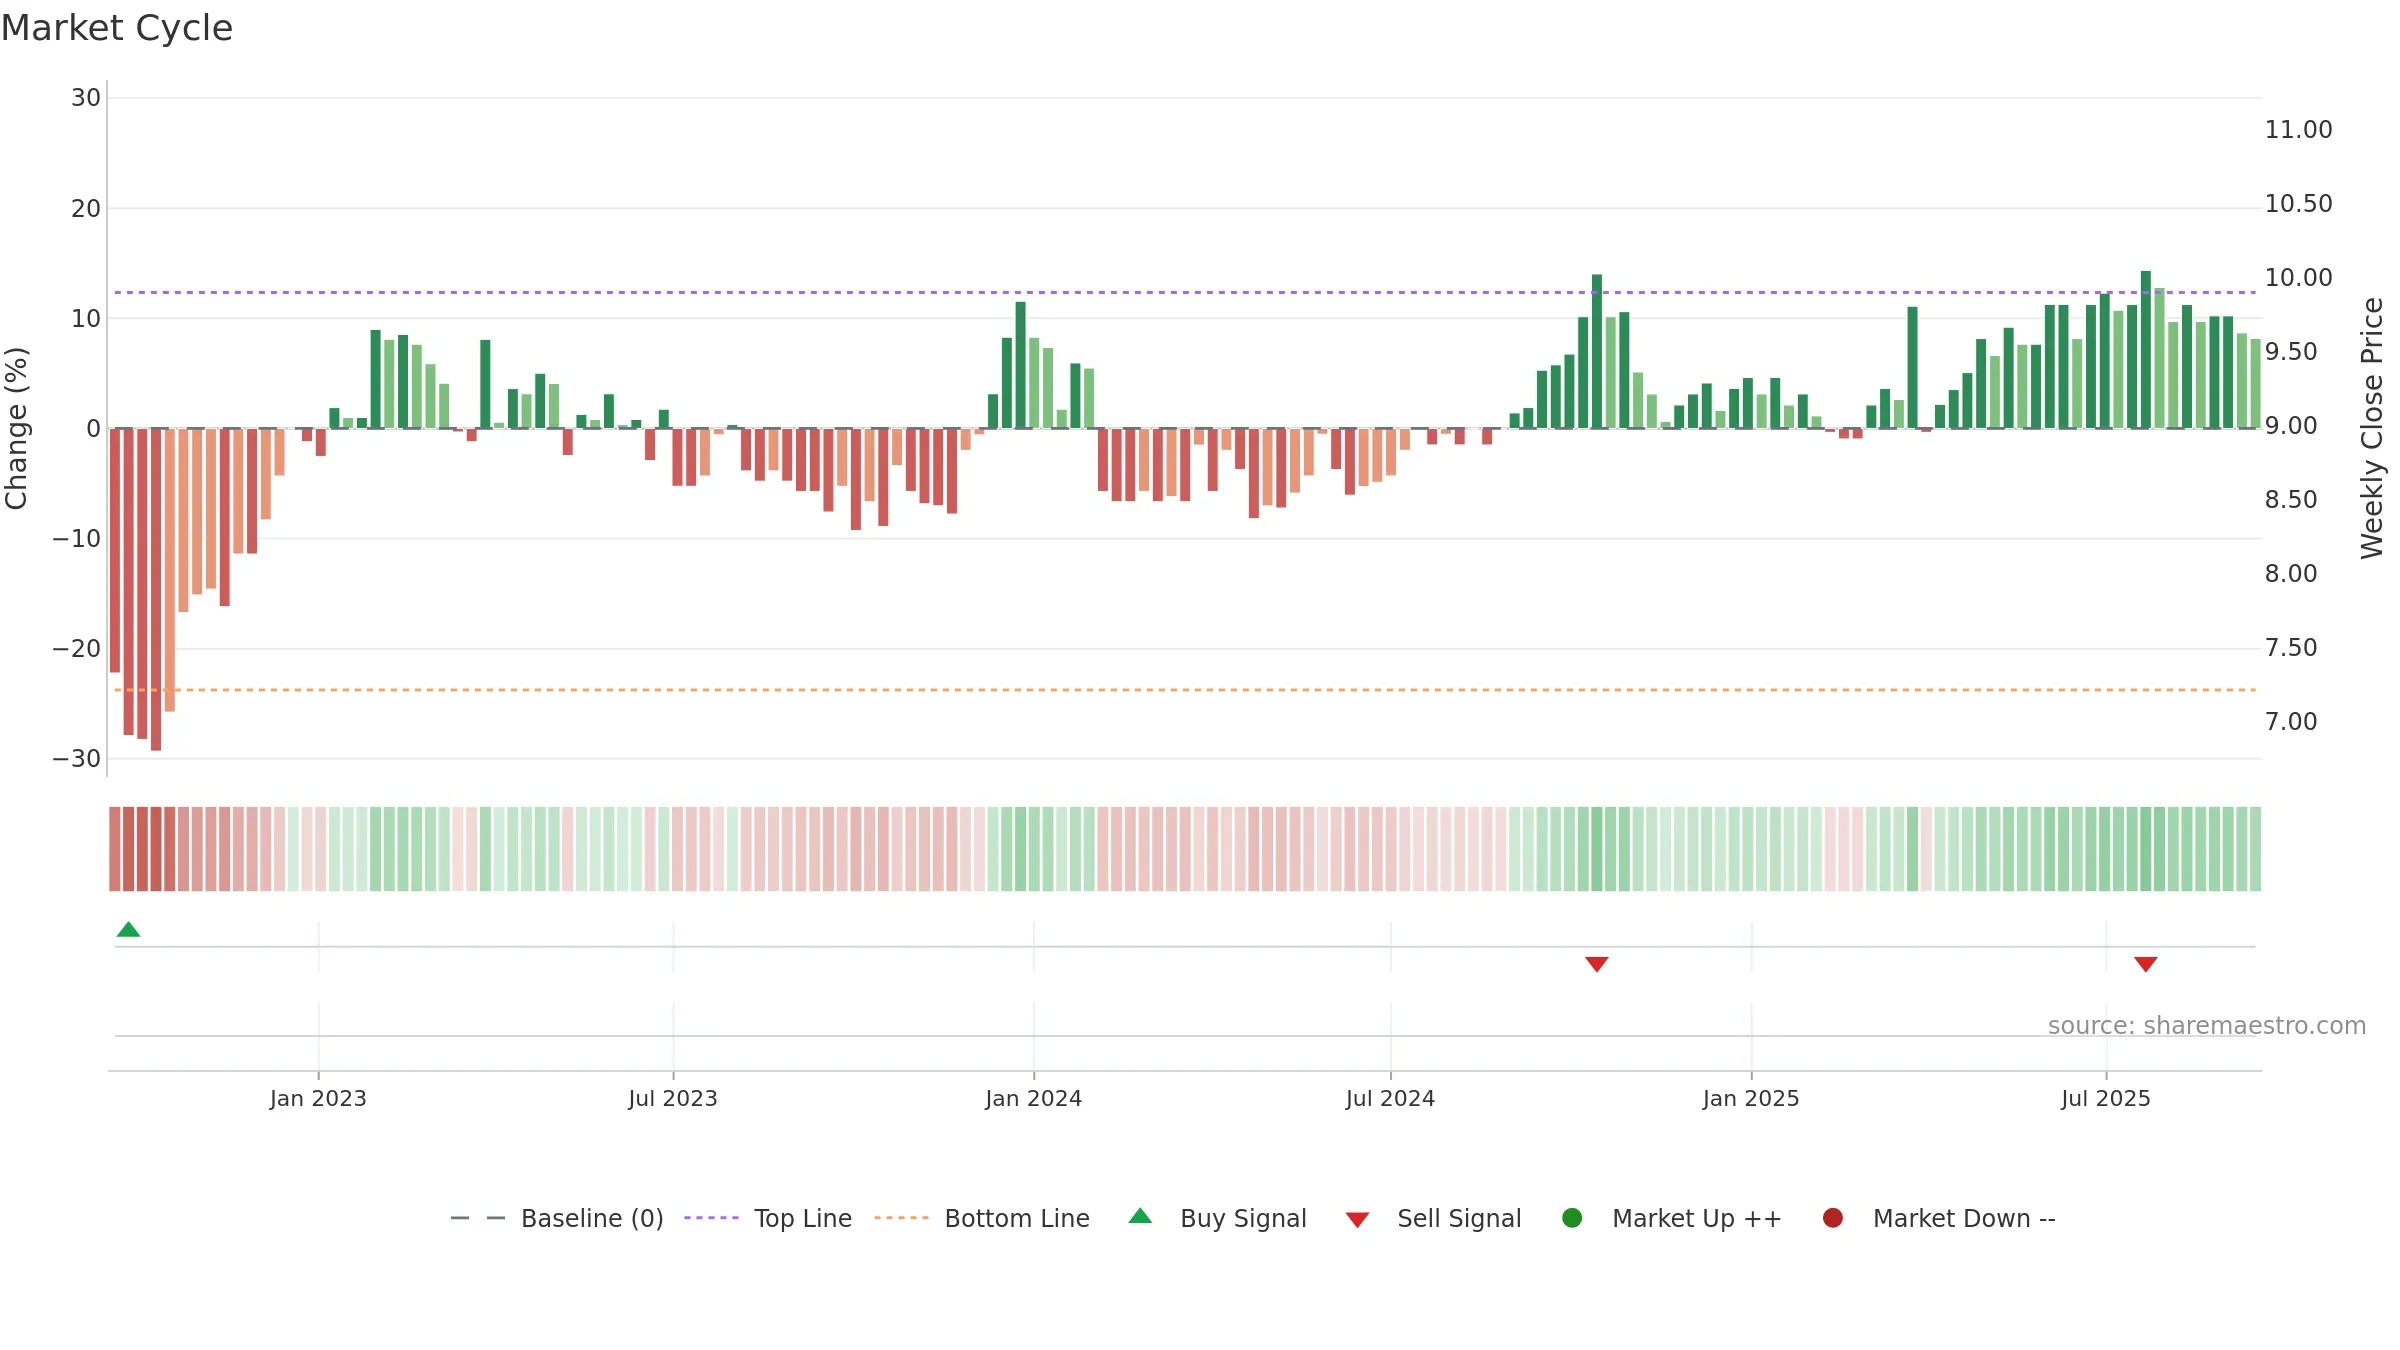Click the green circle icon in legend
Screen dimensions: 2400x1350
[1572, 1218]
